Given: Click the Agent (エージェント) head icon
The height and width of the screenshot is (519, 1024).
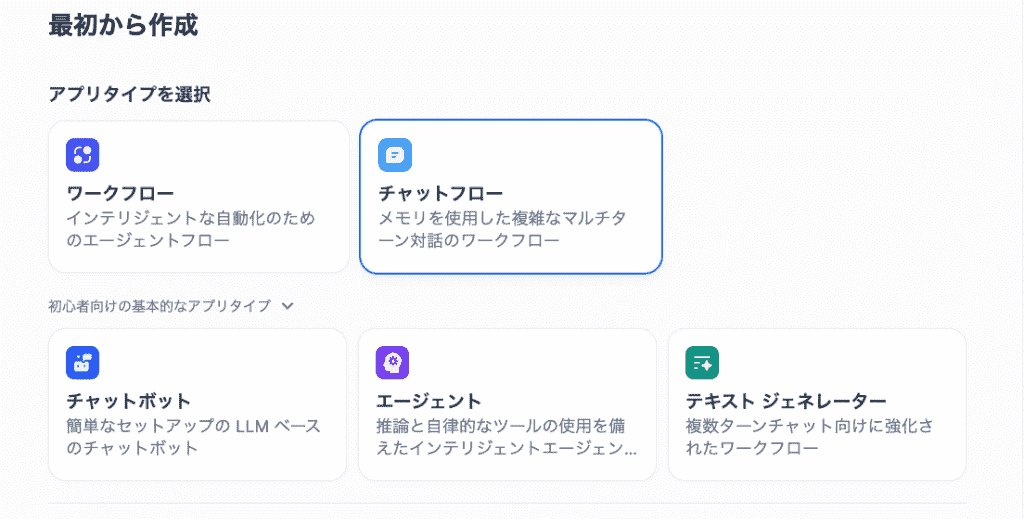Looking at the screenshot, I should point(393,362).
